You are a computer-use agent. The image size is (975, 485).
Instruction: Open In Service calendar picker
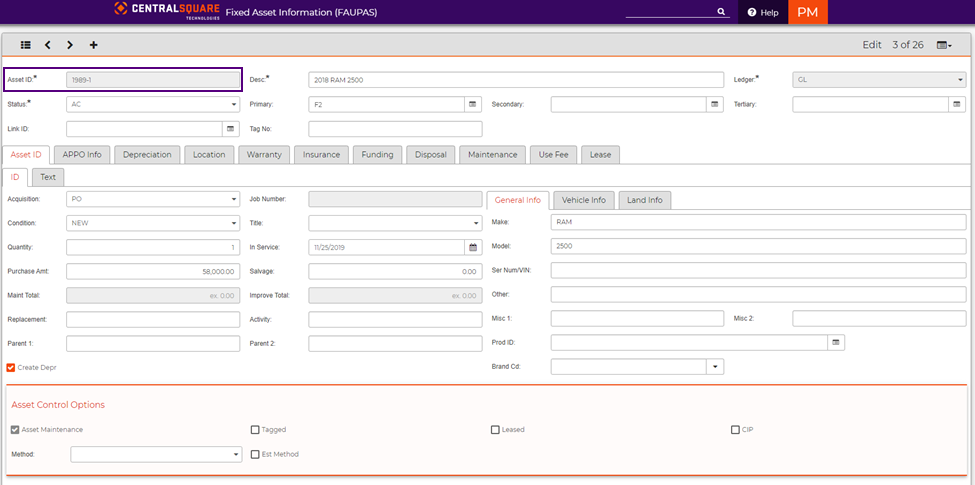click(473, 247)
